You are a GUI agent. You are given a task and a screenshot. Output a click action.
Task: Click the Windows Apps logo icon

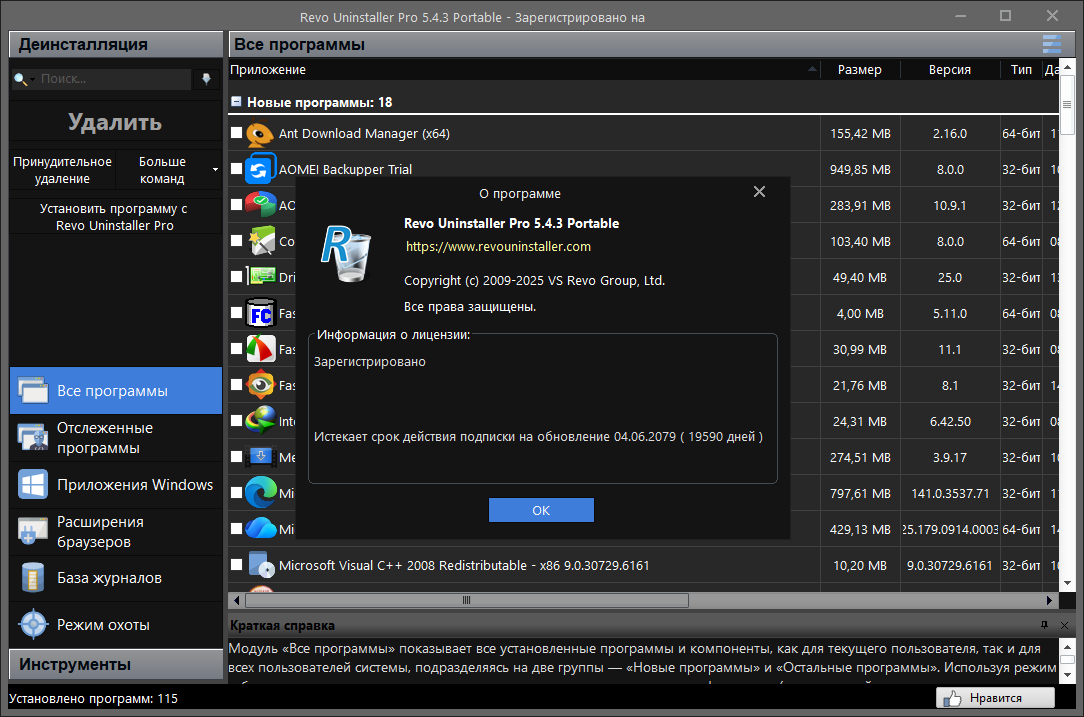click(x=33, y=485)
